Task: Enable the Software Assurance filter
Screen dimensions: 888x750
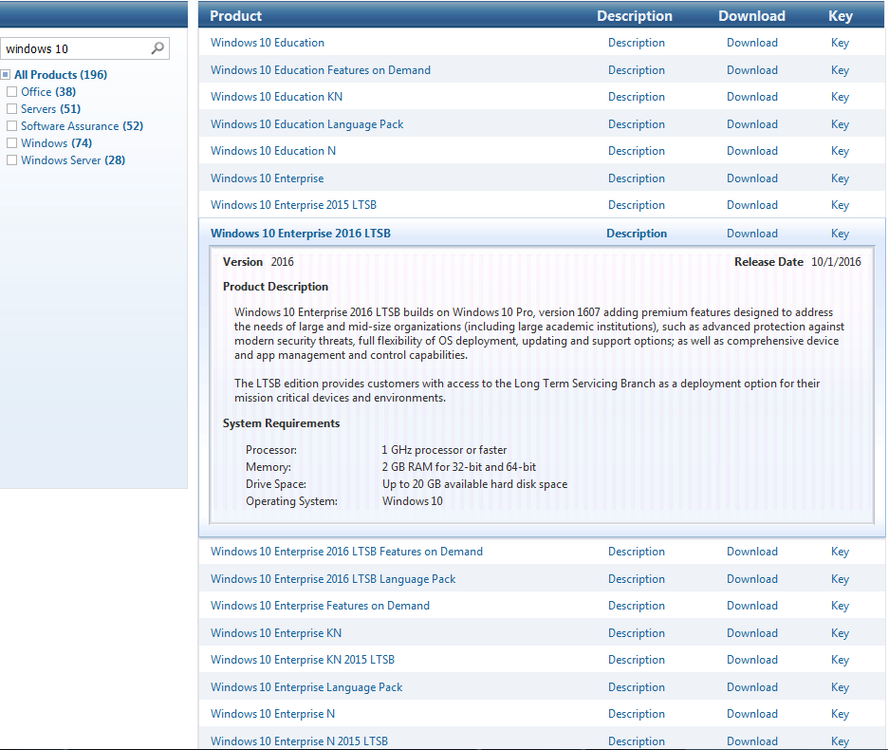Action: pyautogui.click(x=11, y=126)
